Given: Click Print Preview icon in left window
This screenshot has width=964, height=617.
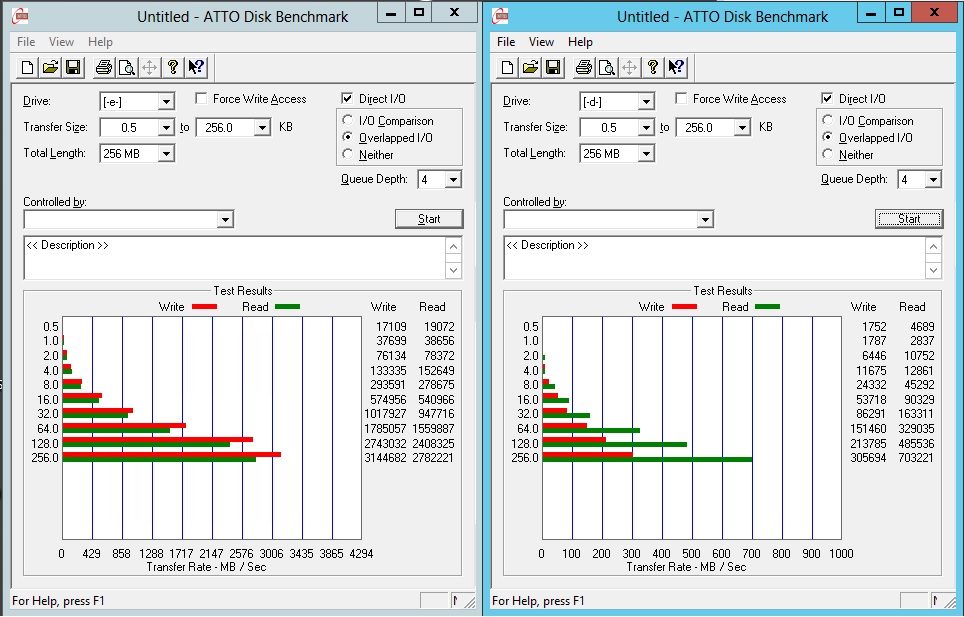Looking at the screenshot, I should coord(127,67).
